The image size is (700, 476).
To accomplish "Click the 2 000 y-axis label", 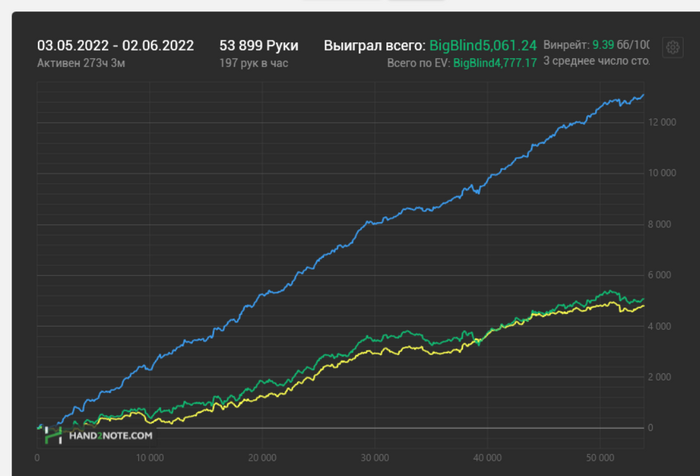I will pyautogui.click(x=659, y=377).
